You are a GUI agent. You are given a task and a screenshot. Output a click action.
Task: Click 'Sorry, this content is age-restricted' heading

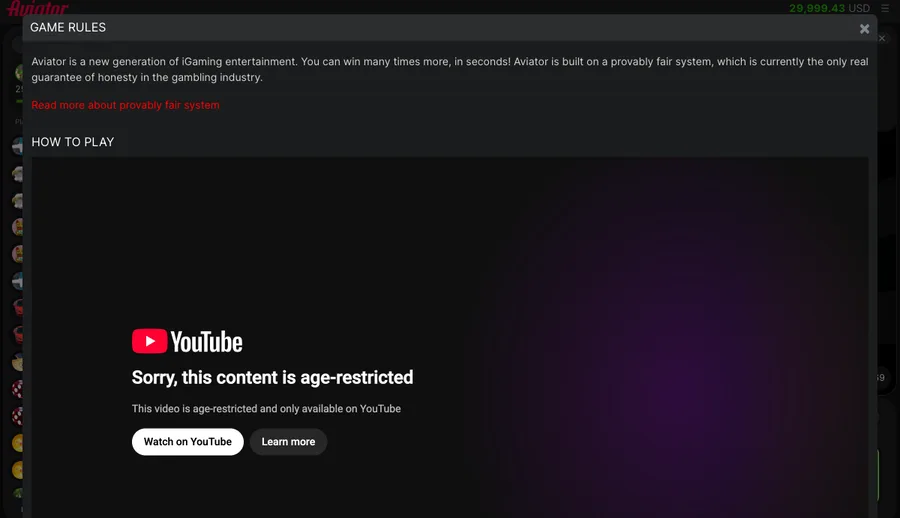(272, 377)
